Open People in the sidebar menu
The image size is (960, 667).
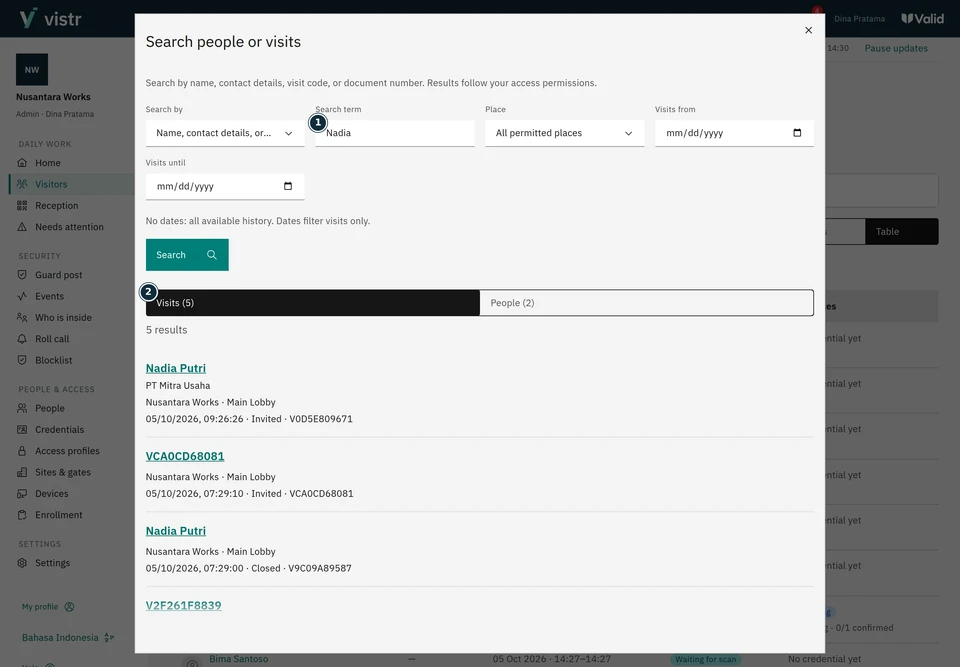pos(50,409)
